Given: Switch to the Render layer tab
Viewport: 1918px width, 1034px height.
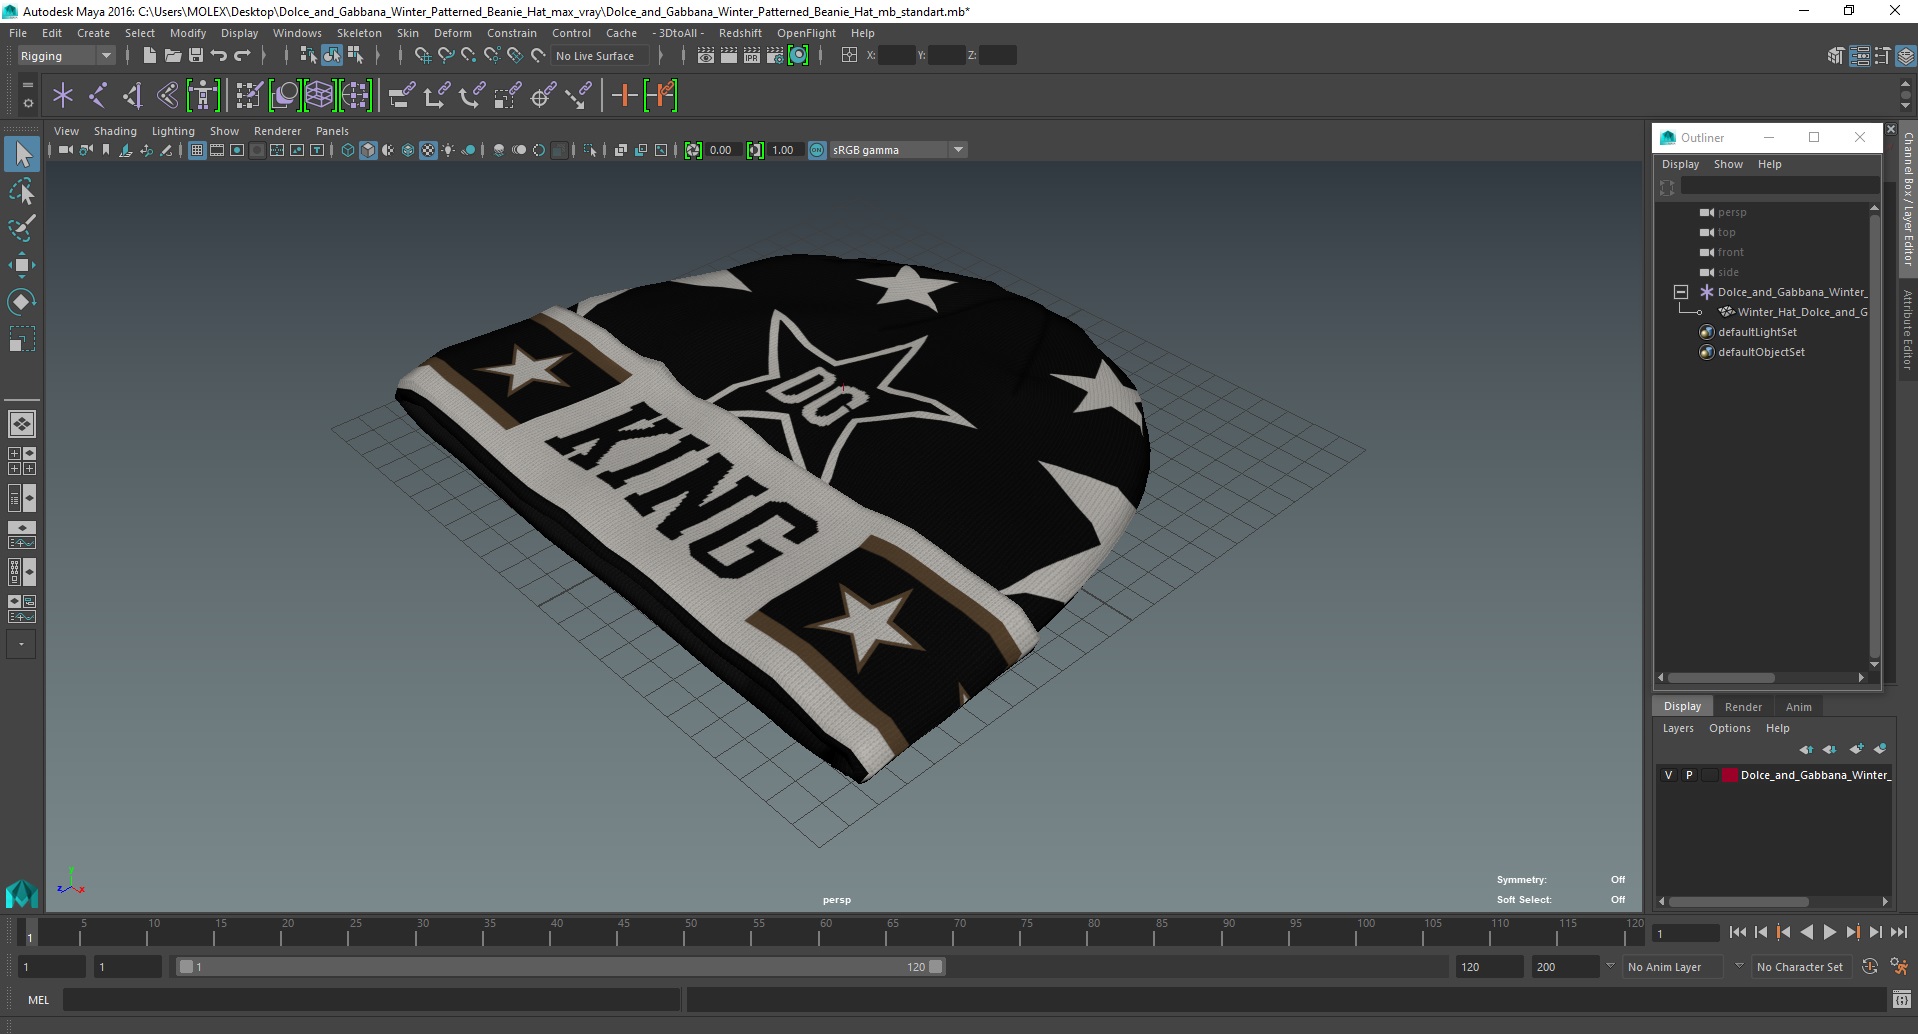Looking at the screenshot, I should click(1743, 706).
